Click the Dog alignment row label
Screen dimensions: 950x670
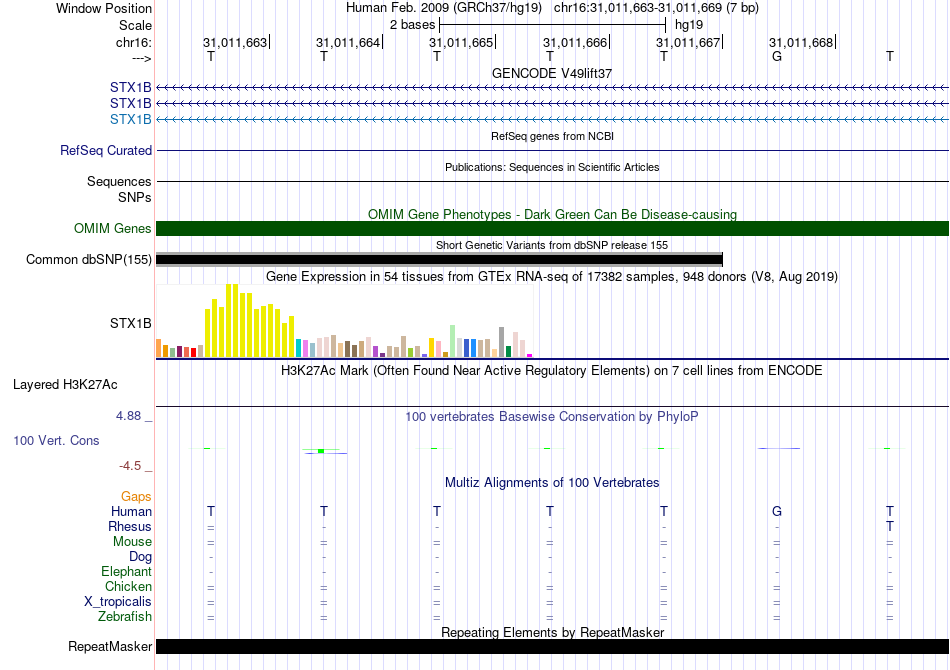coord(140,557)
